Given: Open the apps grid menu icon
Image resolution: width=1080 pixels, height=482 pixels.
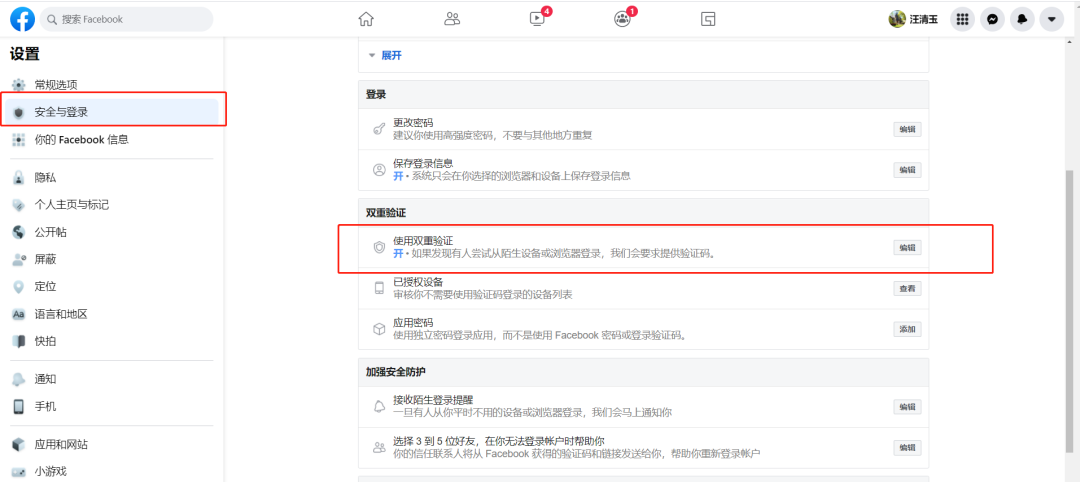Looking at the screenshot, I should coord(962,19).
